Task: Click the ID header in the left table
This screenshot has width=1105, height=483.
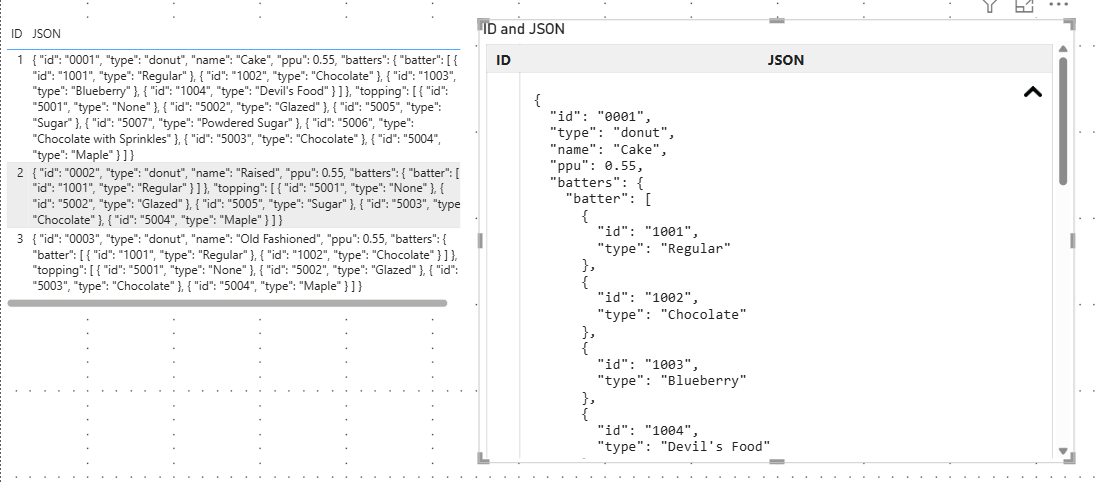Action: [x=17, y=34]
